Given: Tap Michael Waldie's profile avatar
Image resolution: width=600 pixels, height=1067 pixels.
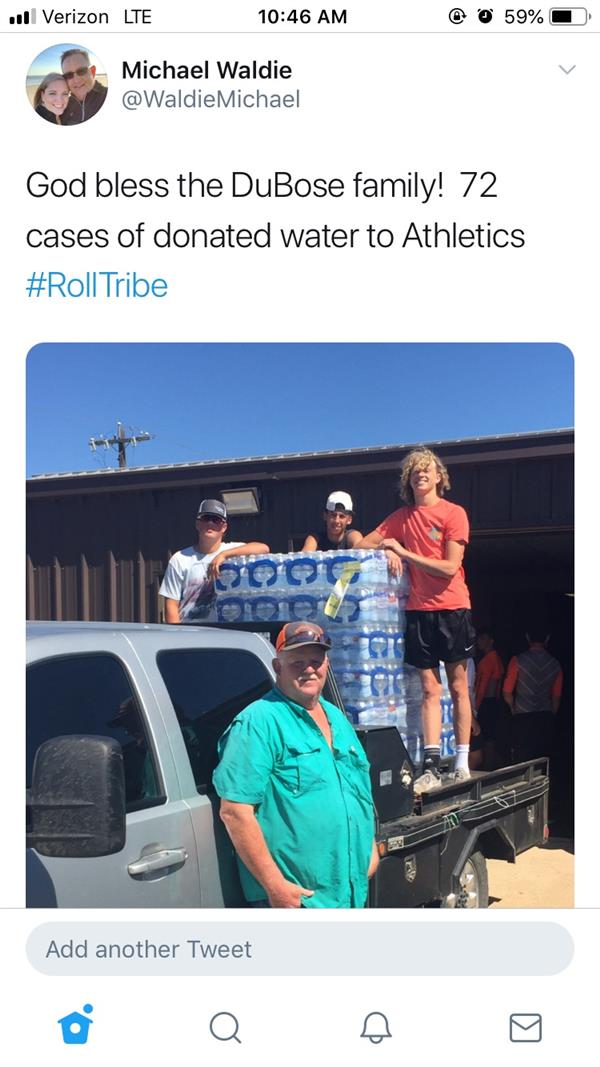Looking at the screenshot, I should coord(67,84).
